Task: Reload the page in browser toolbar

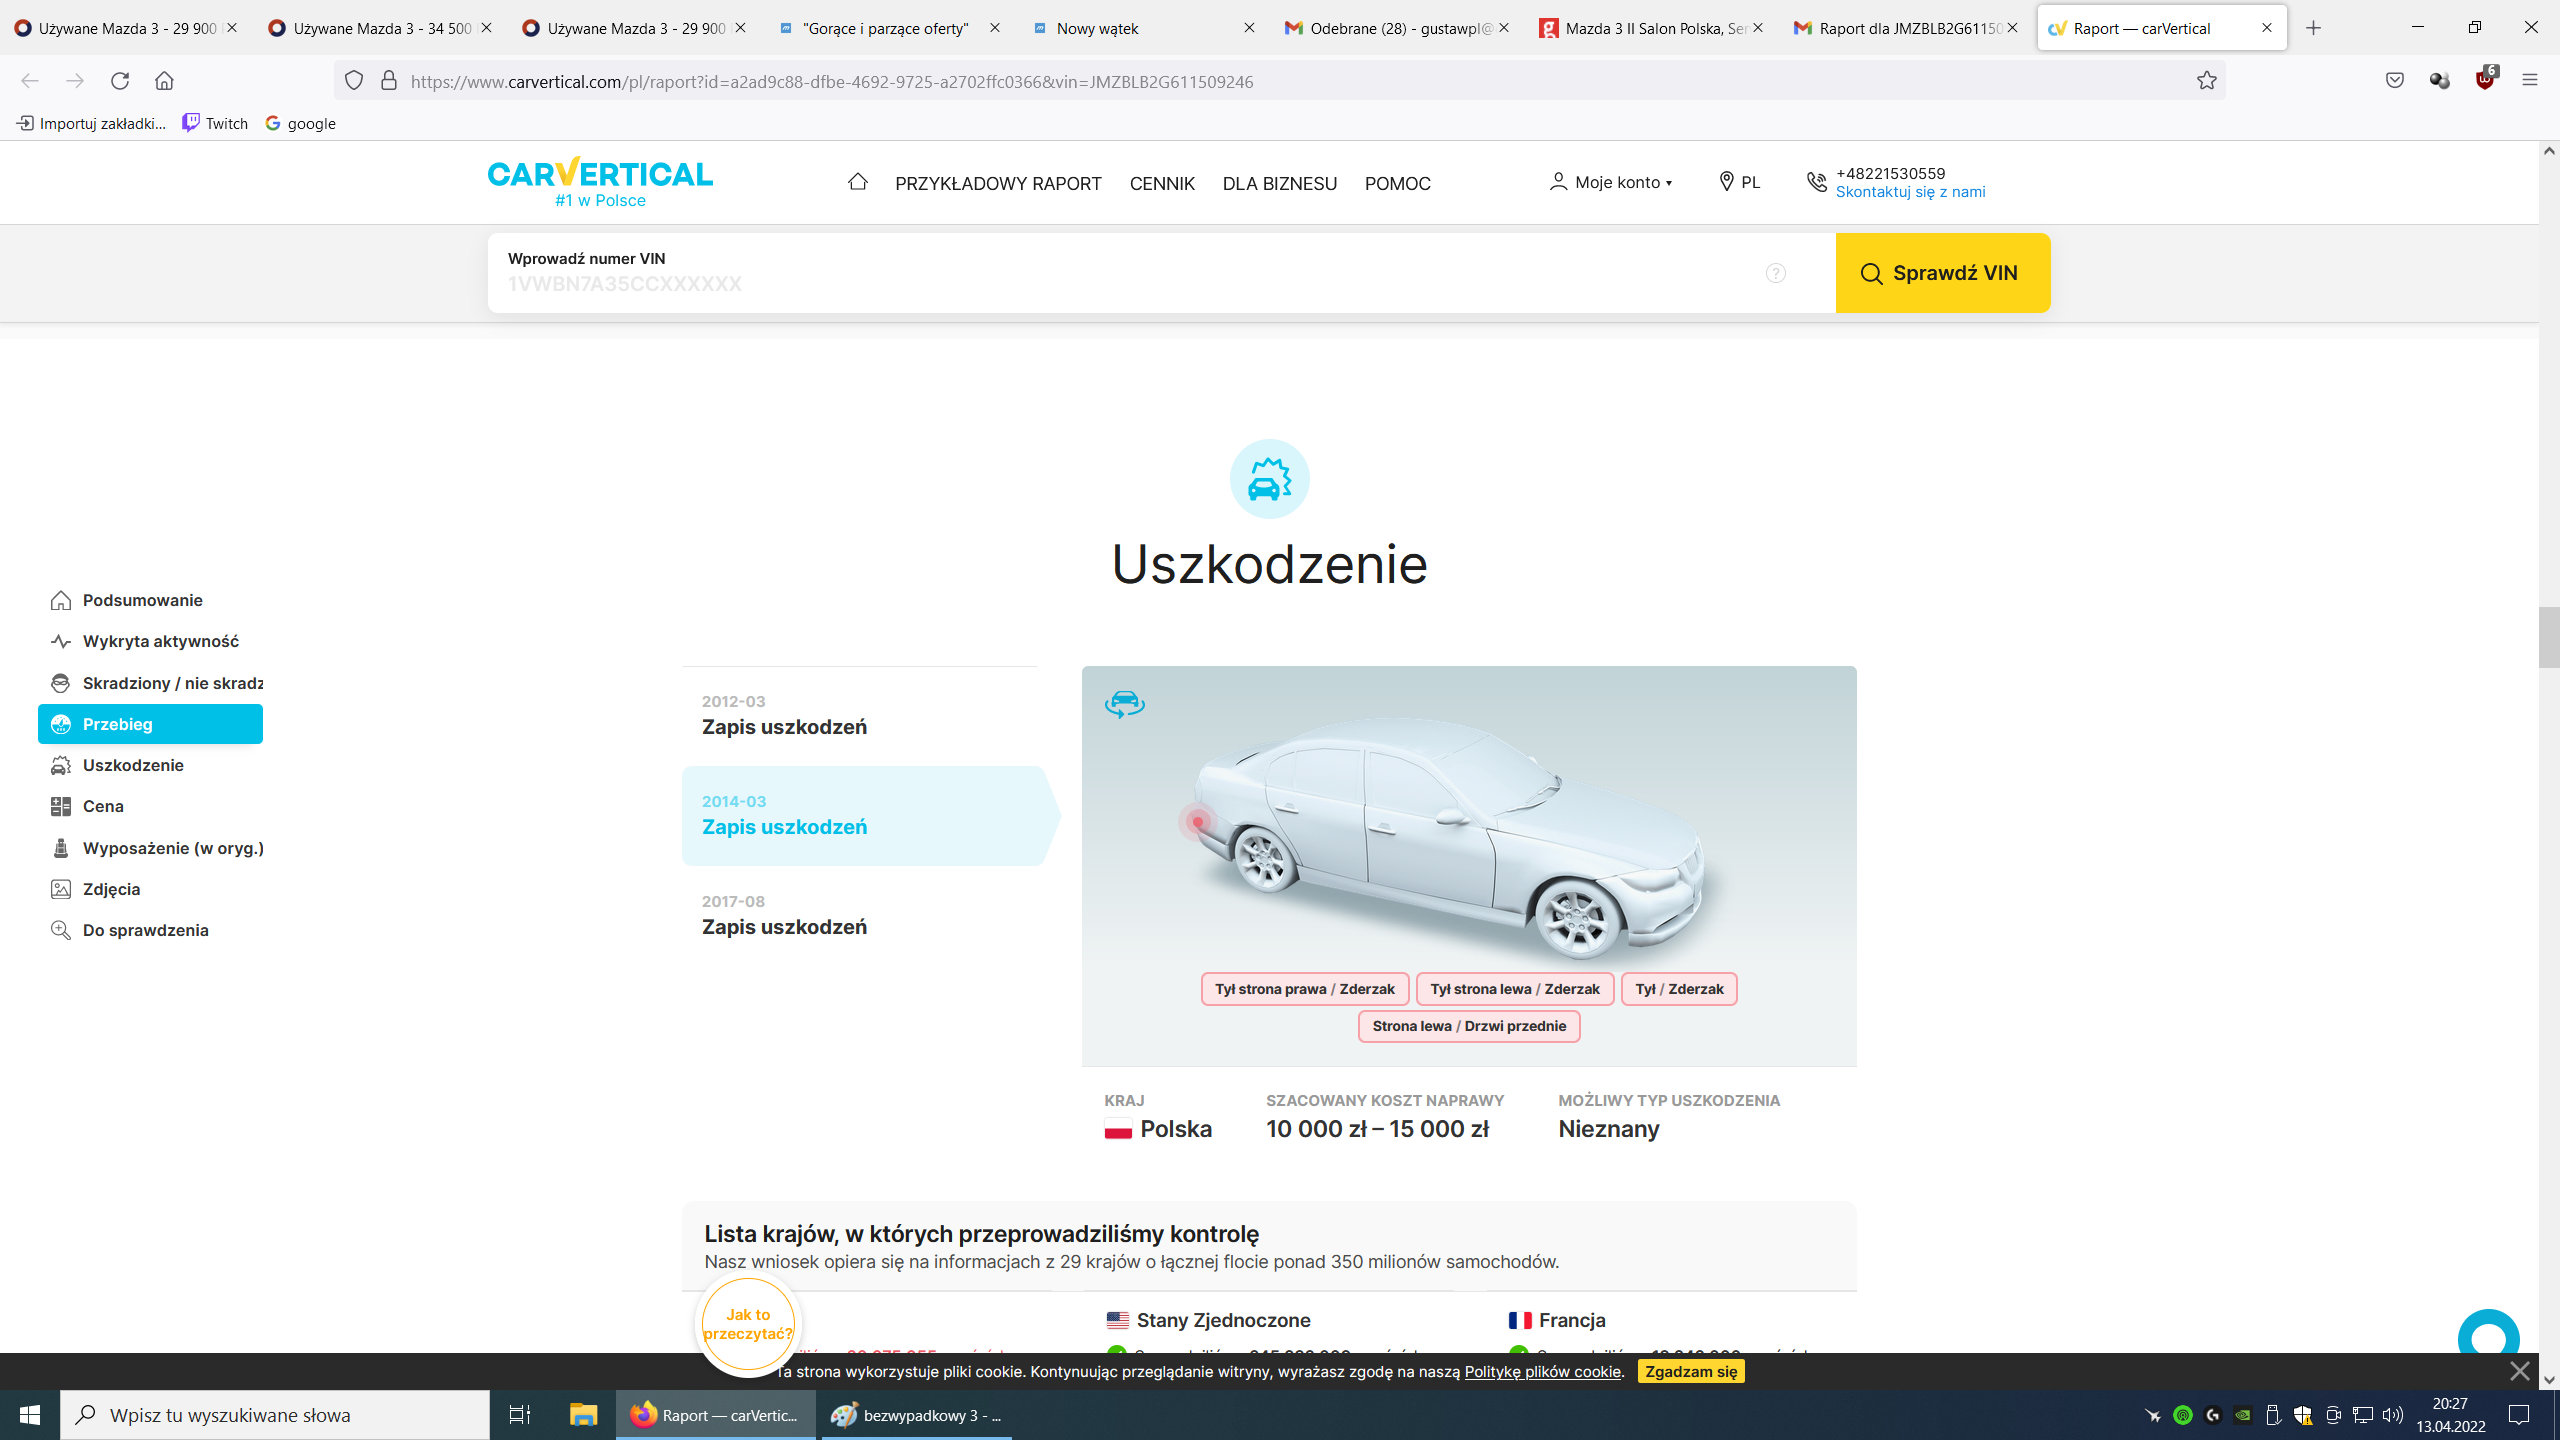Action: pos(120,81)
